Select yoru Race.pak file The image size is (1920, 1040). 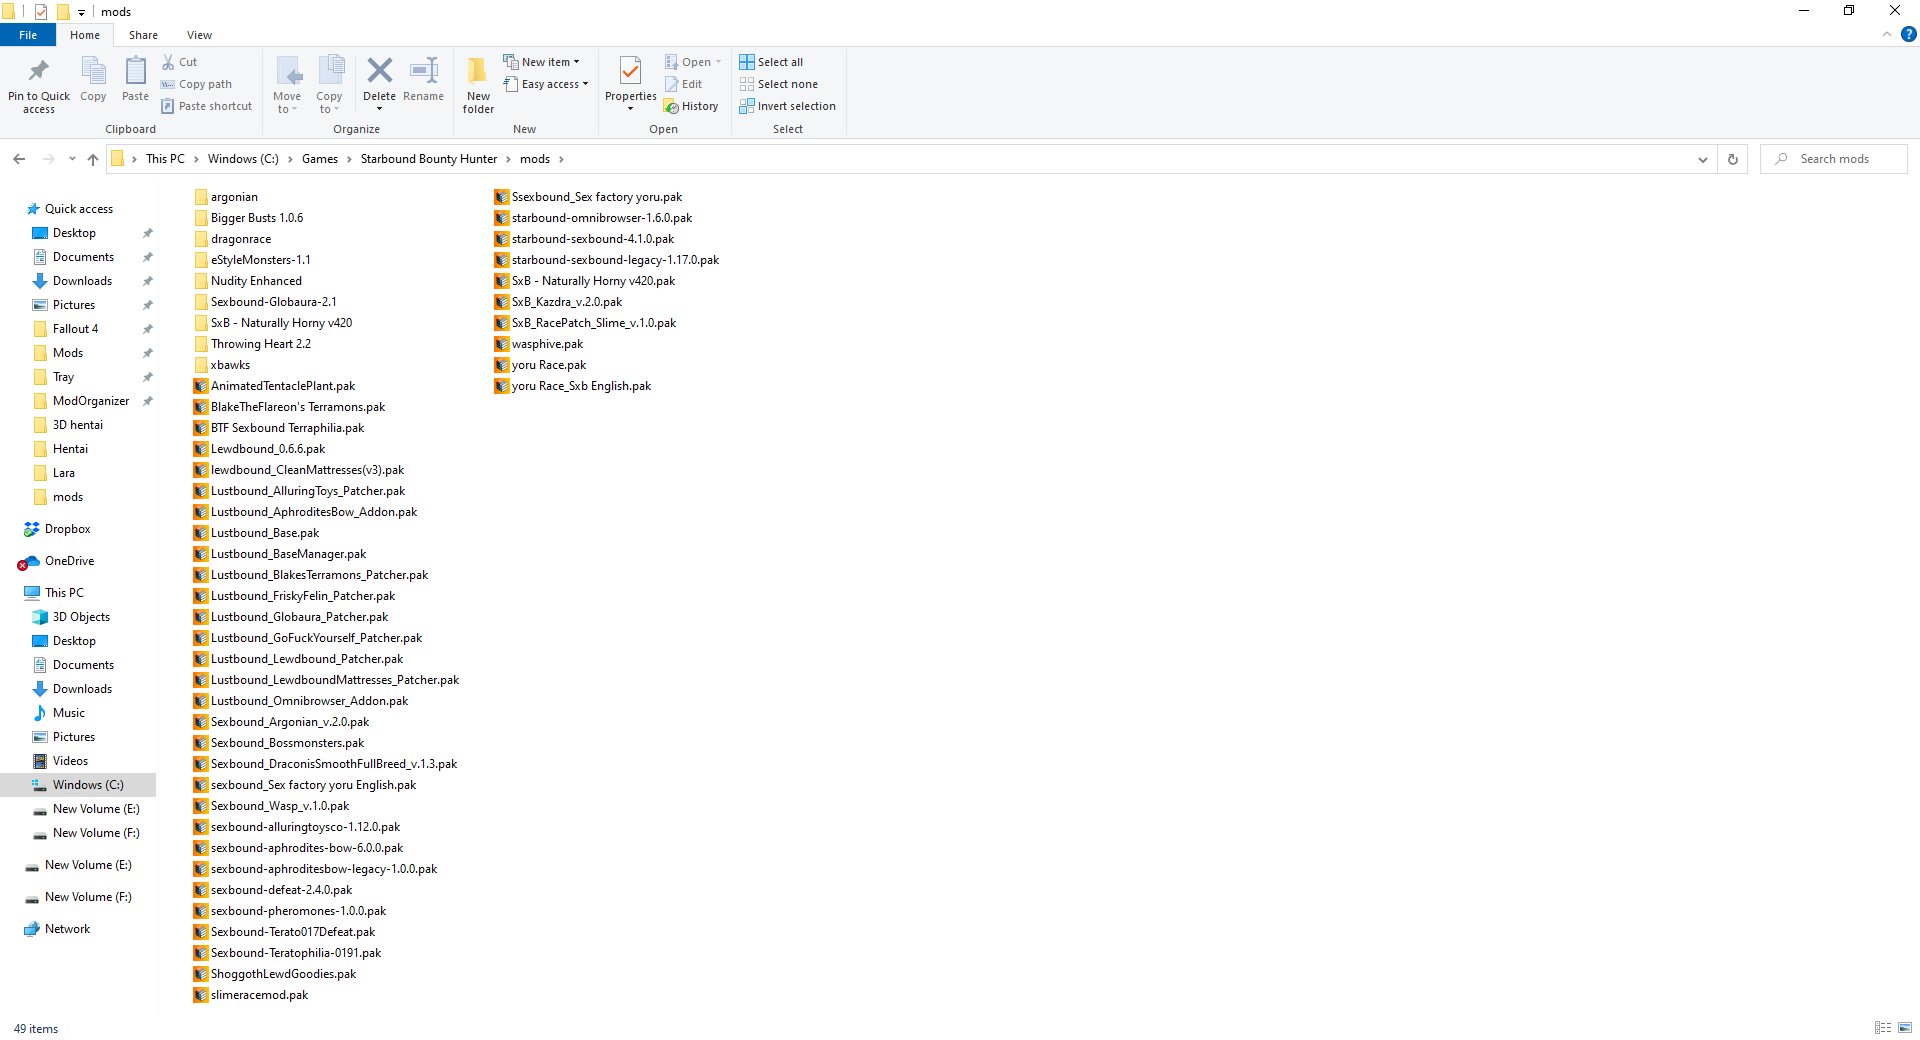[x=540, y=365]
